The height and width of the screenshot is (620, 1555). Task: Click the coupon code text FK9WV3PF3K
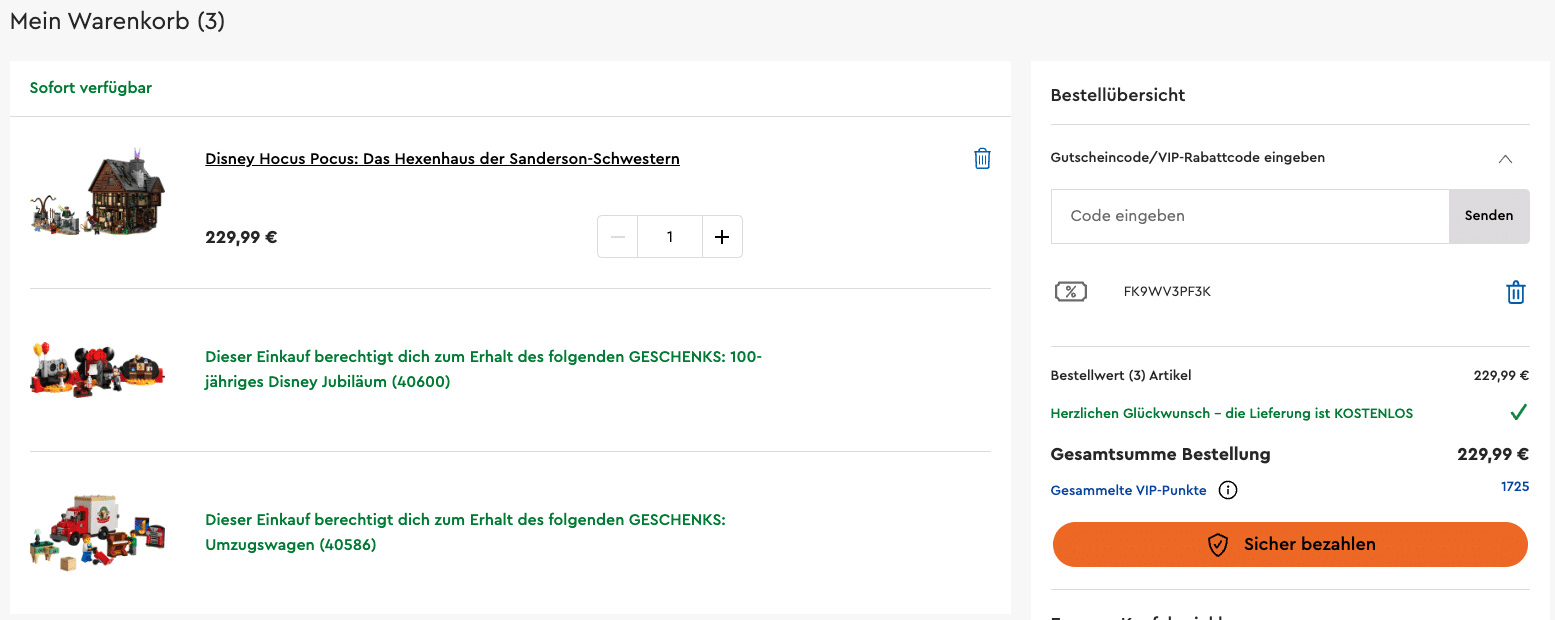(x=1167, y=292)
